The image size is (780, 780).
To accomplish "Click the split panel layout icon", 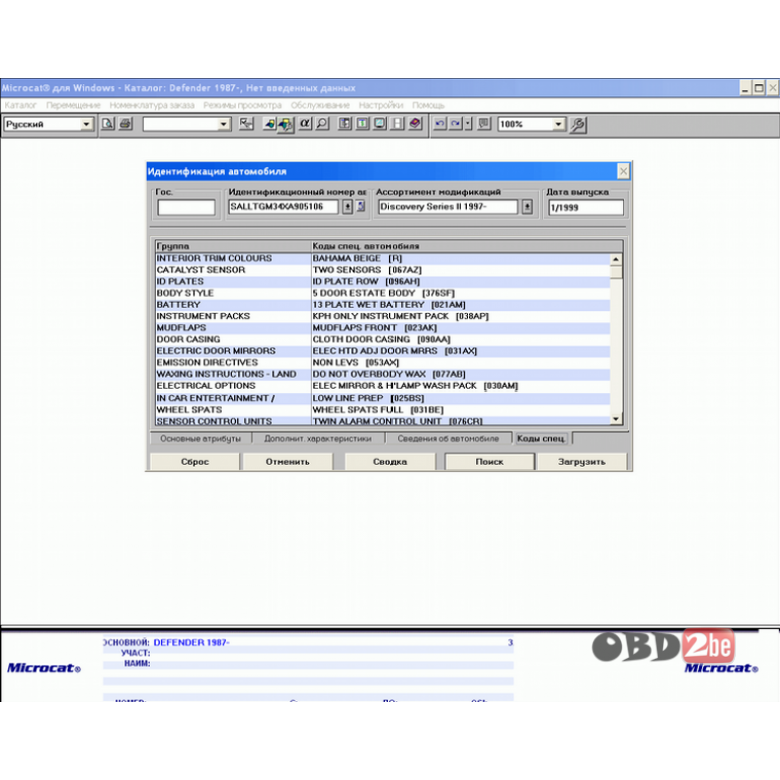I will click(x=397, y=123).
